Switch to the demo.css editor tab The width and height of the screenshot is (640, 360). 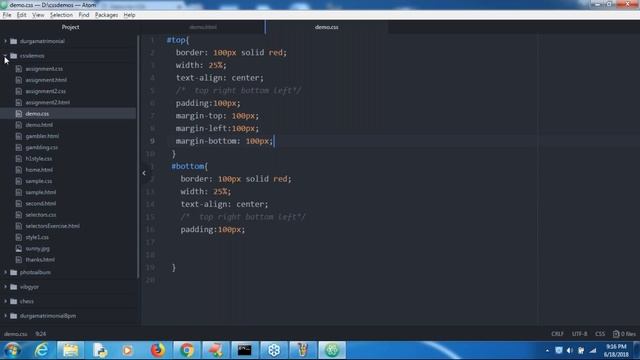point(327,27)
